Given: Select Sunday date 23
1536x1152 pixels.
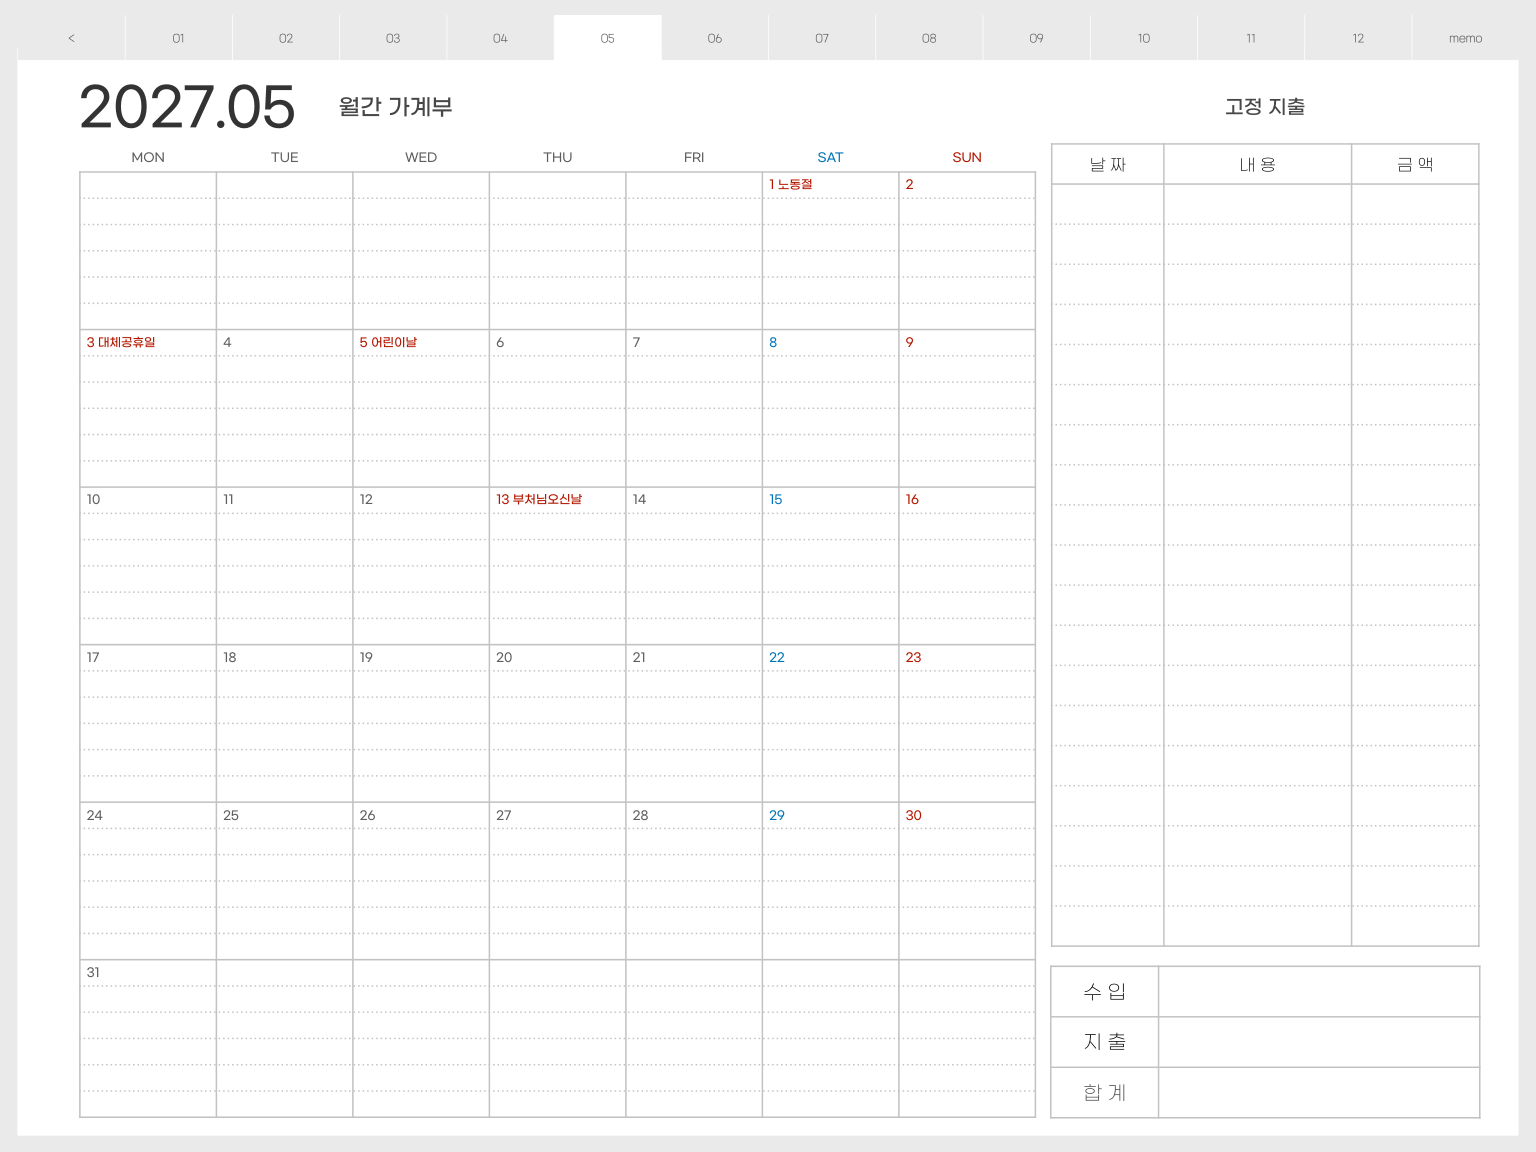Looking at the screenshot, I should (967, 723).
